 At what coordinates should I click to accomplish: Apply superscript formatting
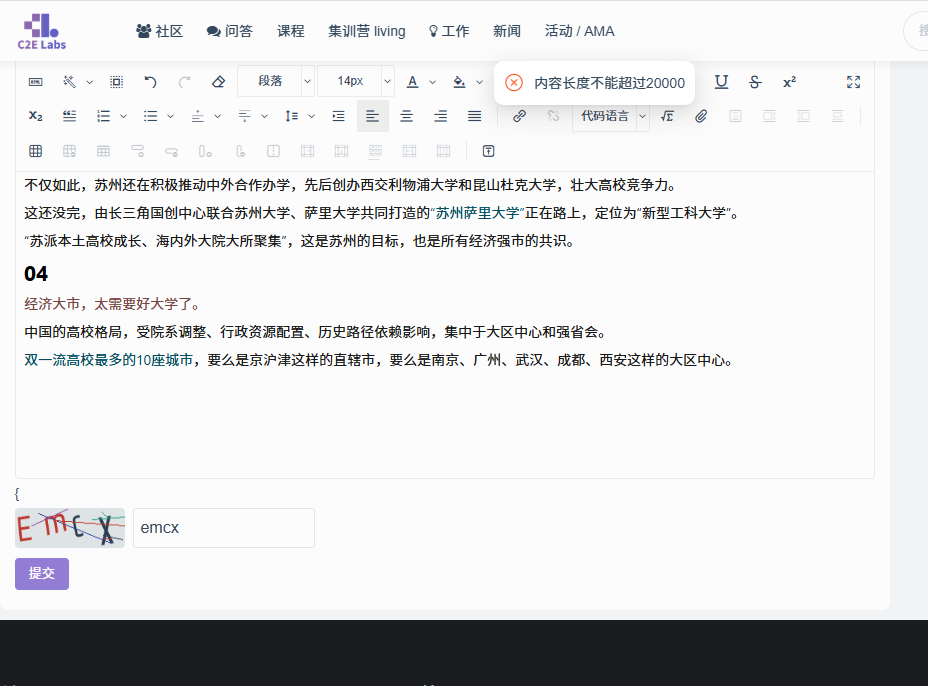[x=789, y=82]
